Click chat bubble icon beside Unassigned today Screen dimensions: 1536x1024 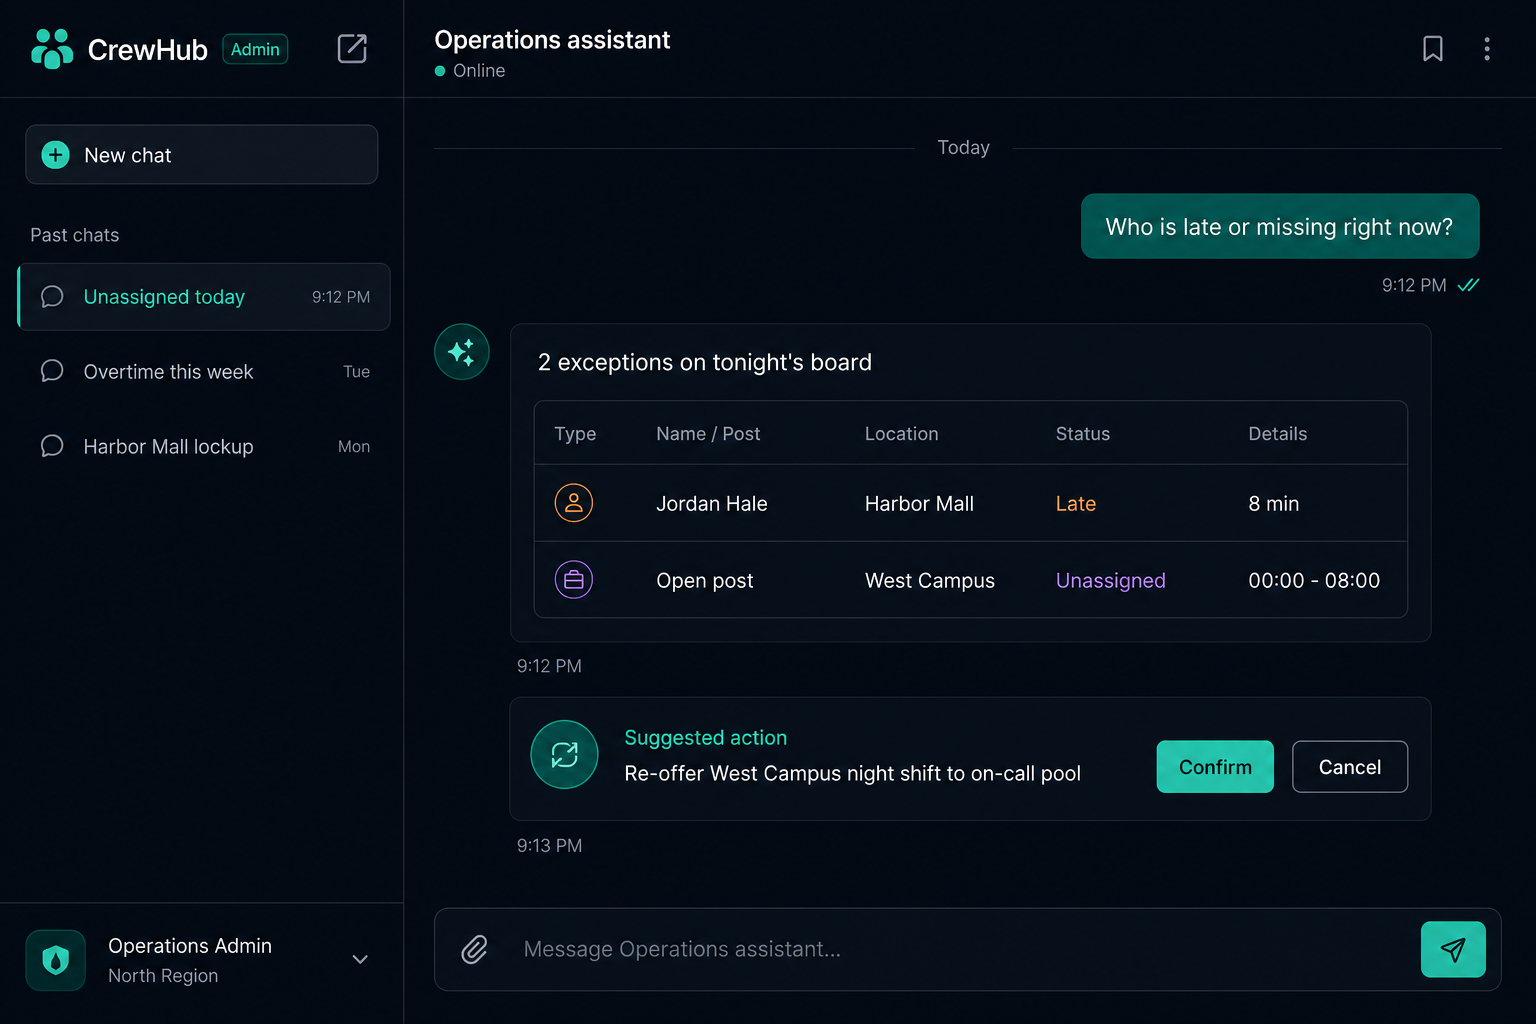pos(52,297)
